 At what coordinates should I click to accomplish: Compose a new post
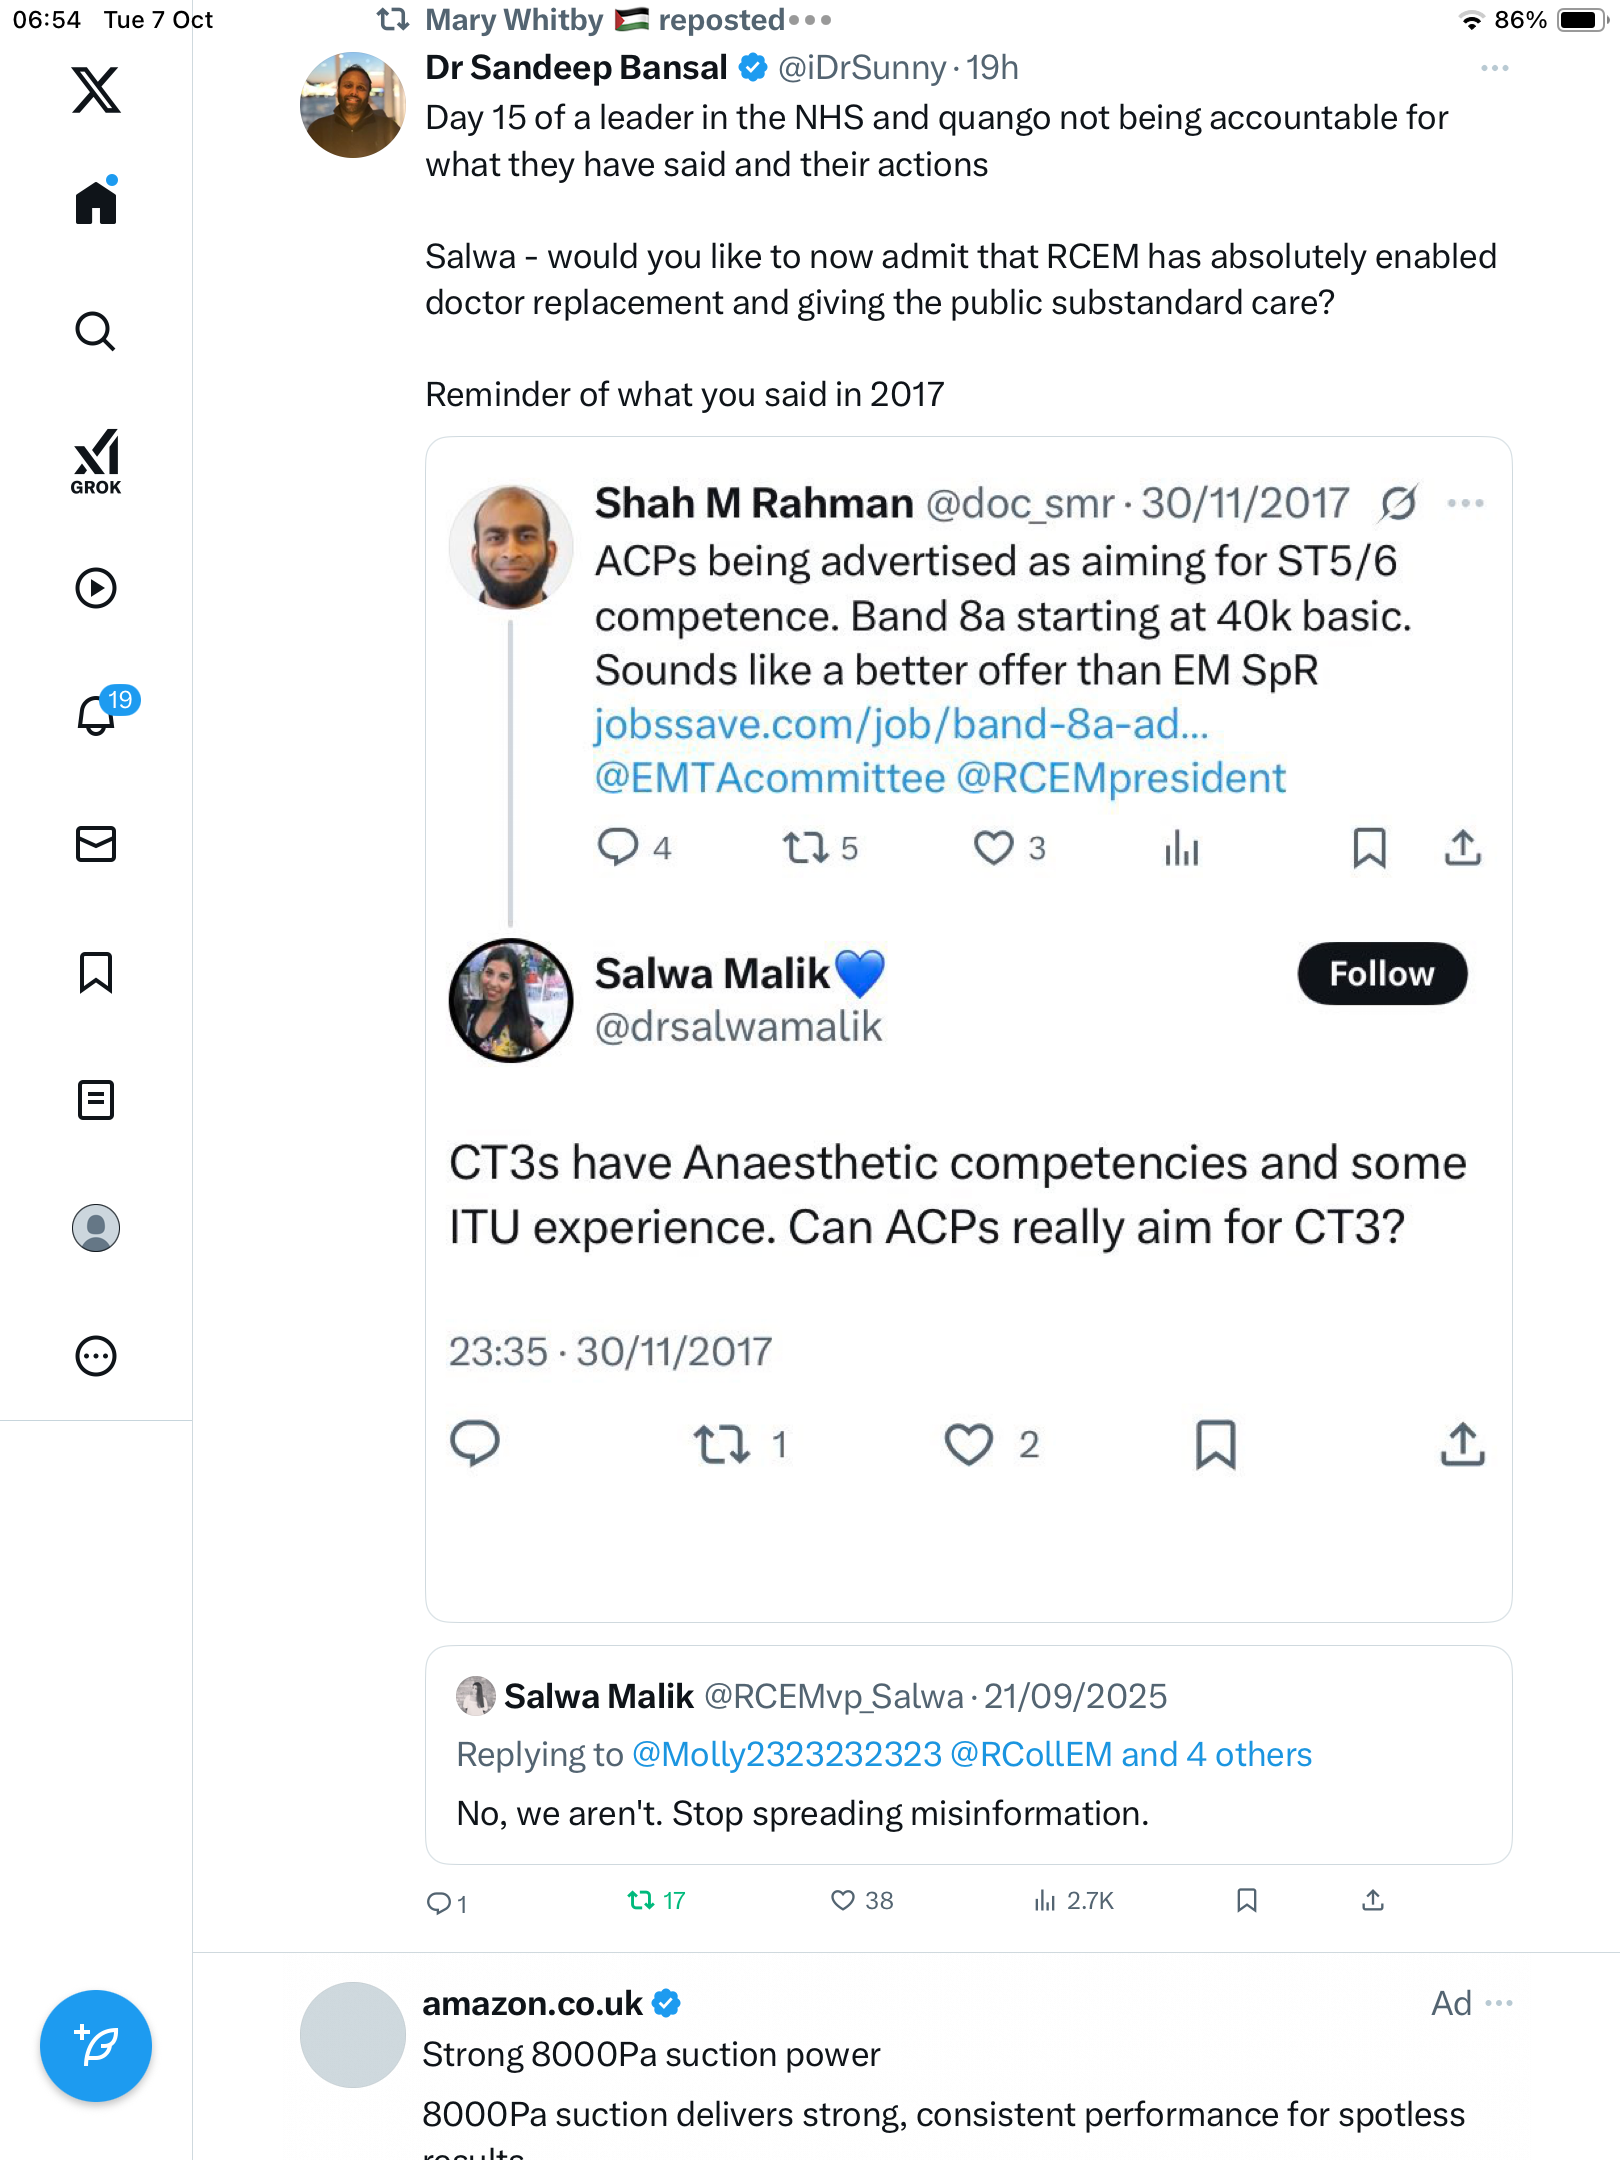point(96,2046)
